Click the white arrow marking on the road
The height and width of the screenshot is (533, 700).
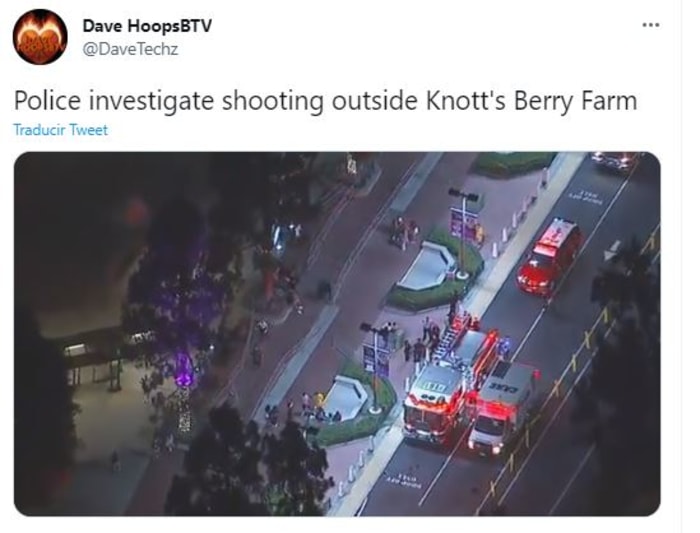pos(613,250)
